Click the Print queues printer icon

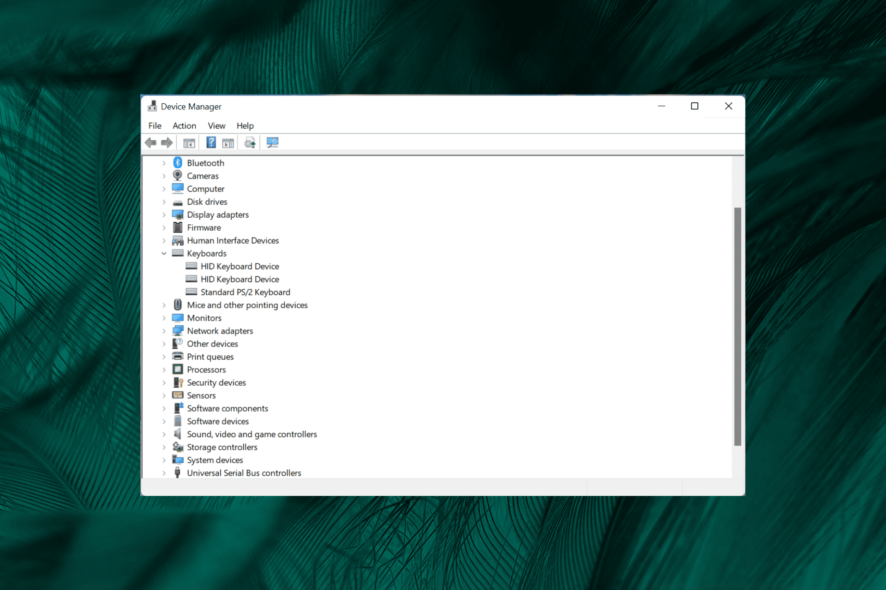coord(177,357)
